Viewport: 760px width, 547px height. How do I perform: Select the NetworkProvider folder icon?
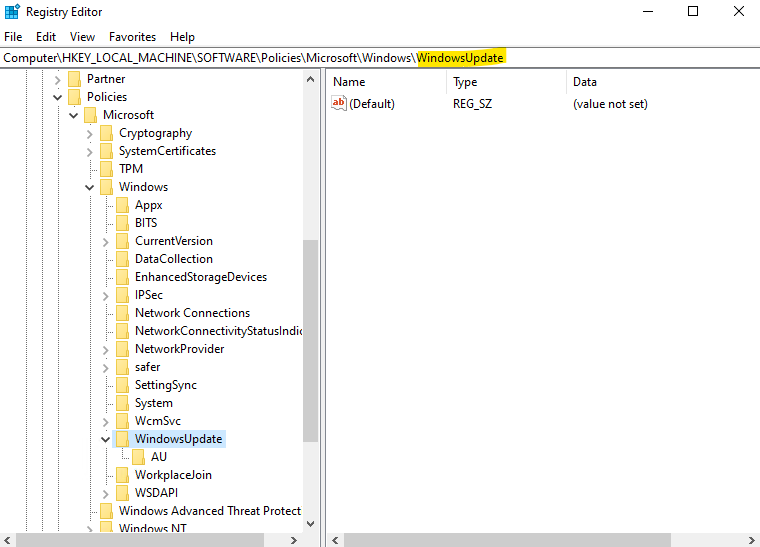[122, 349]
